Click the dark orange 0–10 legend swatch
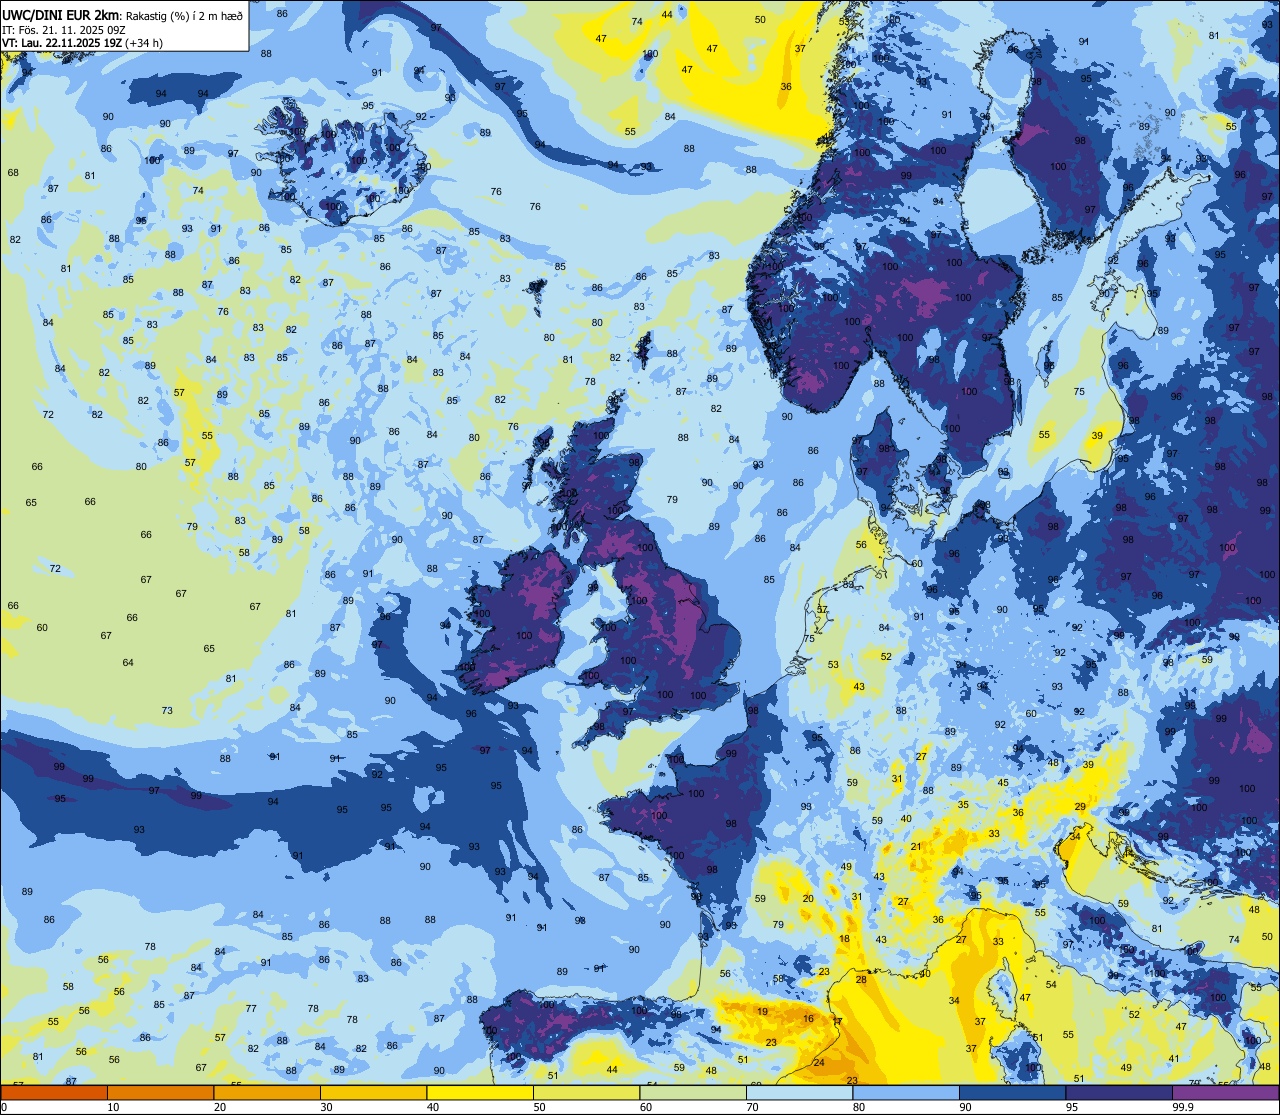Image resolution: width=1280 pixels, height=1115 pixels. click(54, 1092)
